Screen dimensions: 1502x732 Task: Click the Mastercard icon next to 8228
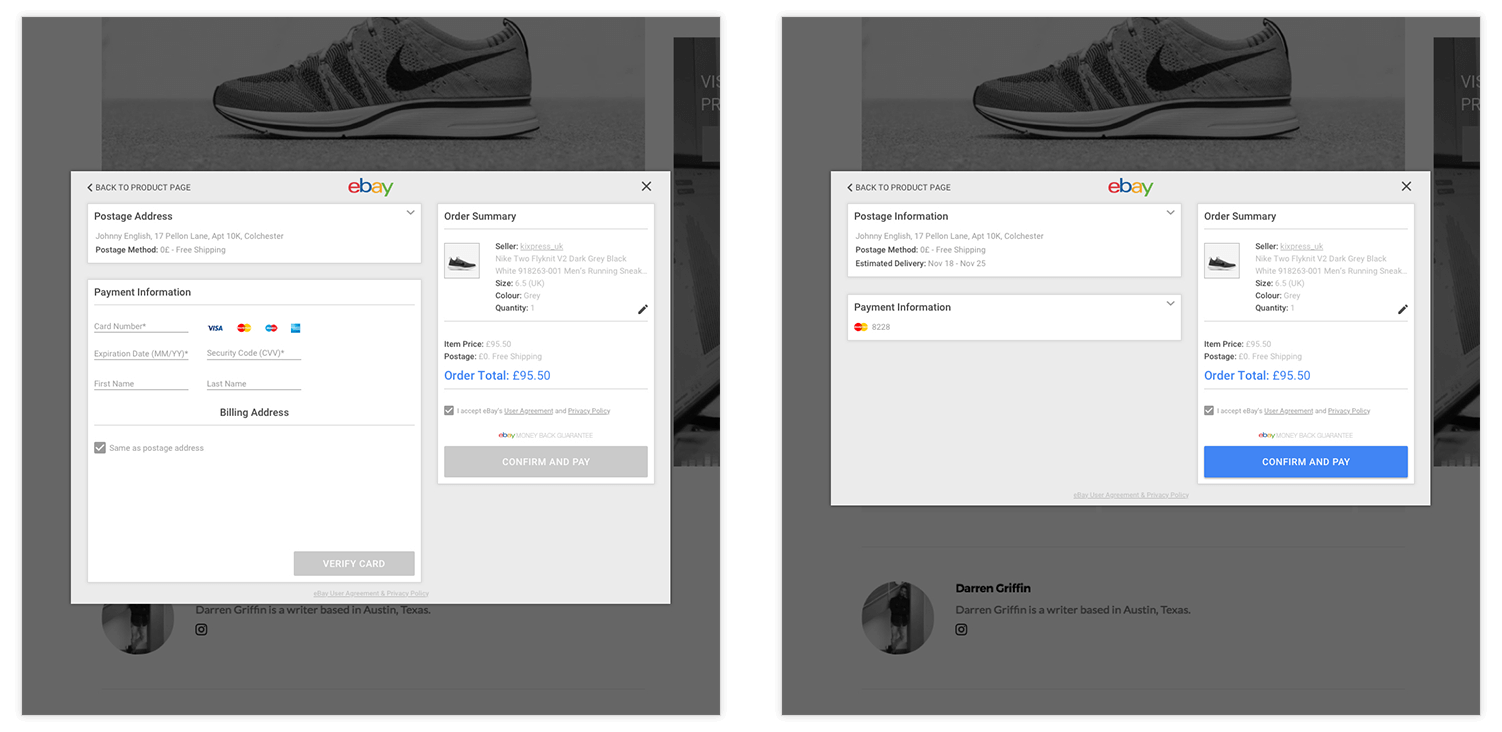pos(860,327)
